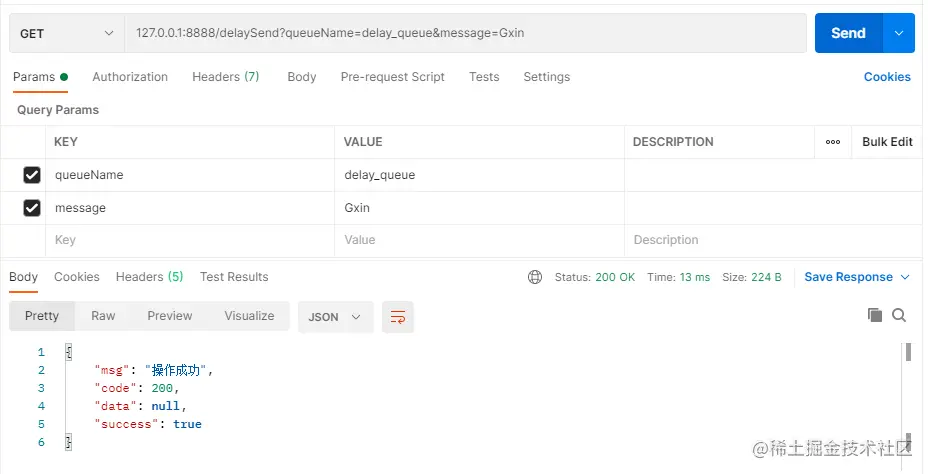
Task: Click Bulk Edit
Action: 887,142
